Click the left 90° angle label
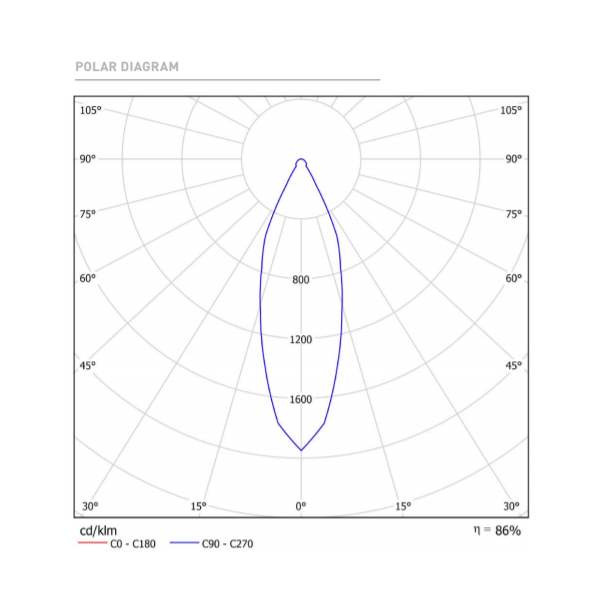 [x=88, y=159]
